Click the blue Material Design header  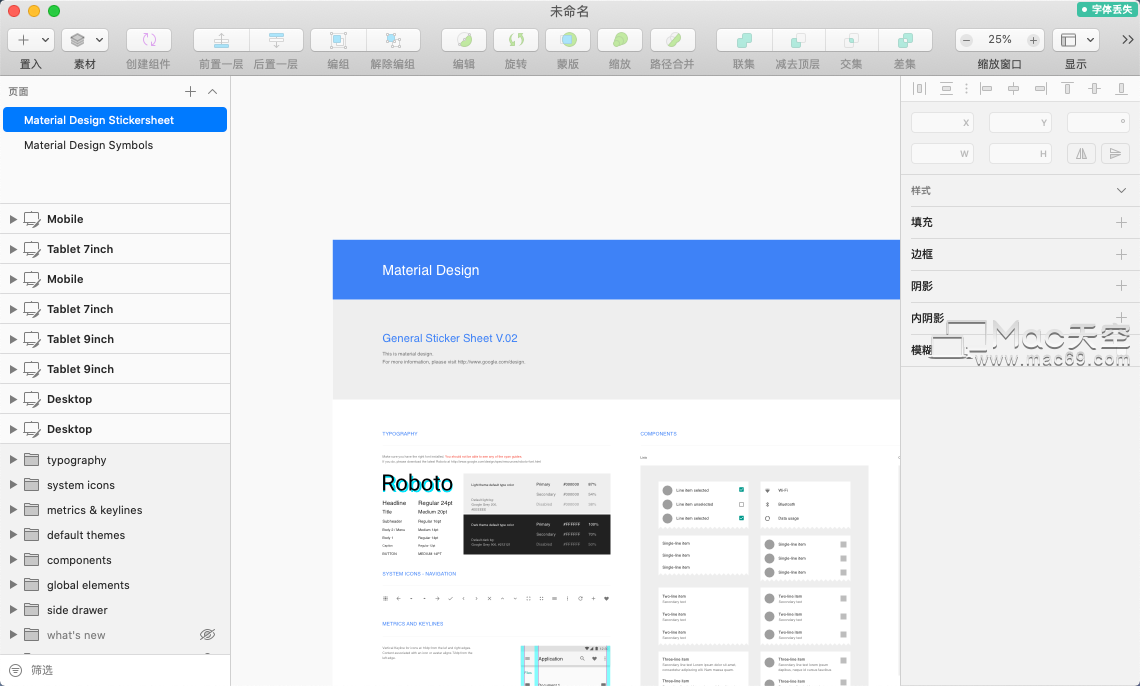[616, 270]
